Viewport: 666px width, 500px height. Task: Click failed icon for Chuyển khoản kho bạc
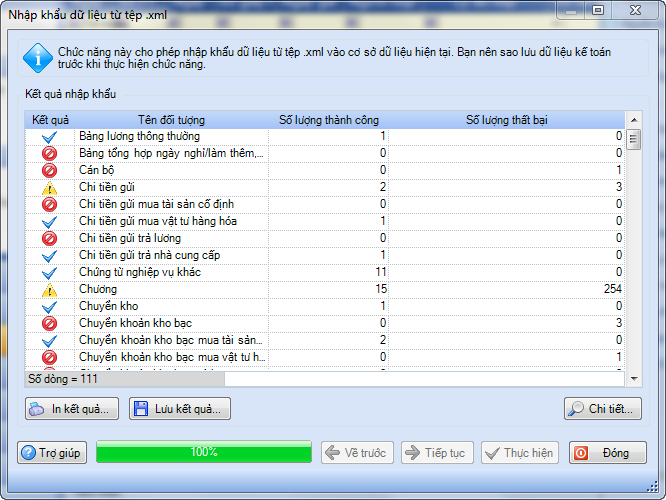click(49, 324)
